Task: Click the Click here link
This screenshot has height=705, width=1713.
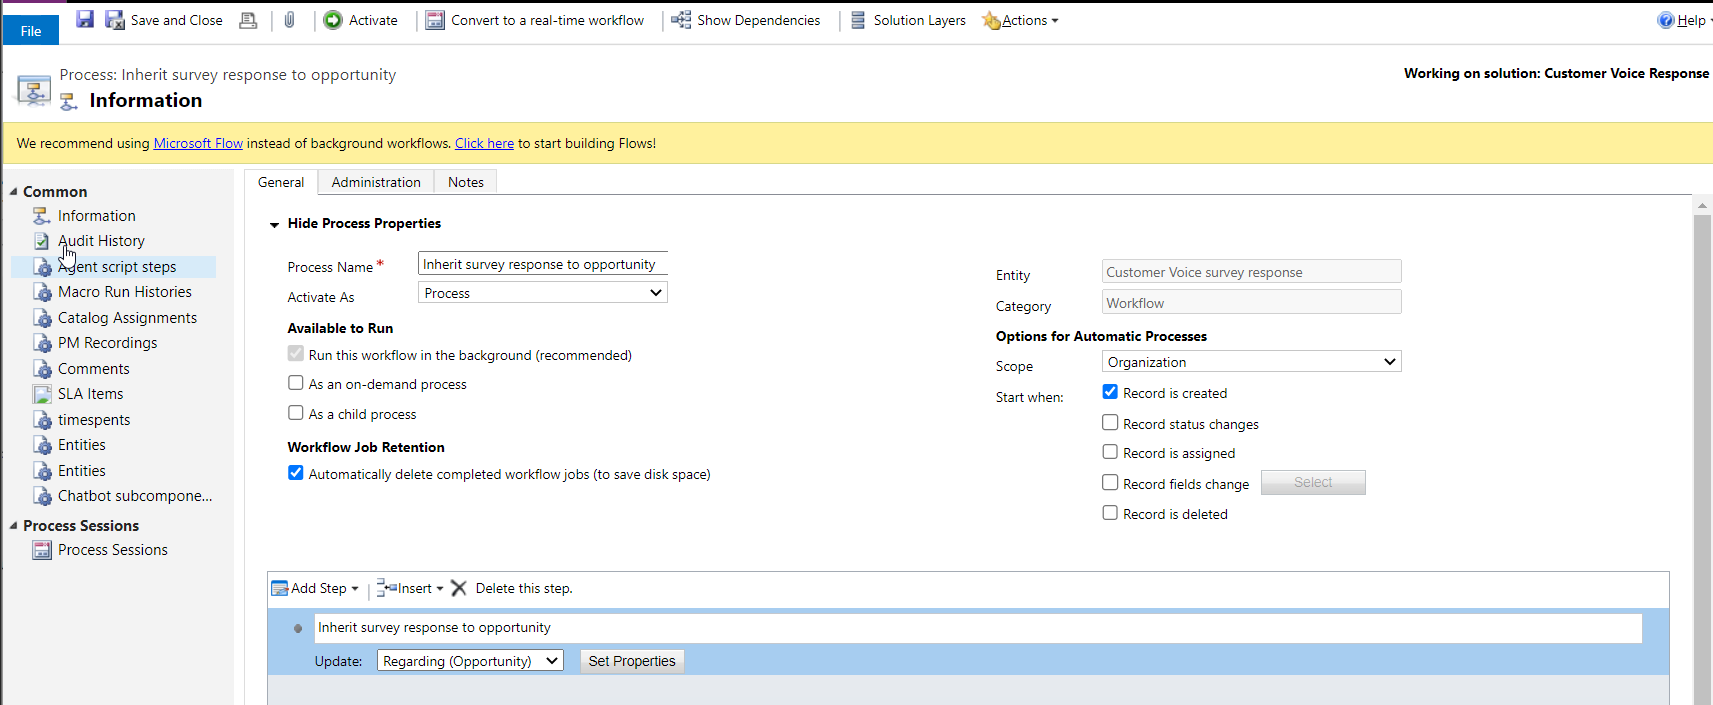Action: click(484, 143)
